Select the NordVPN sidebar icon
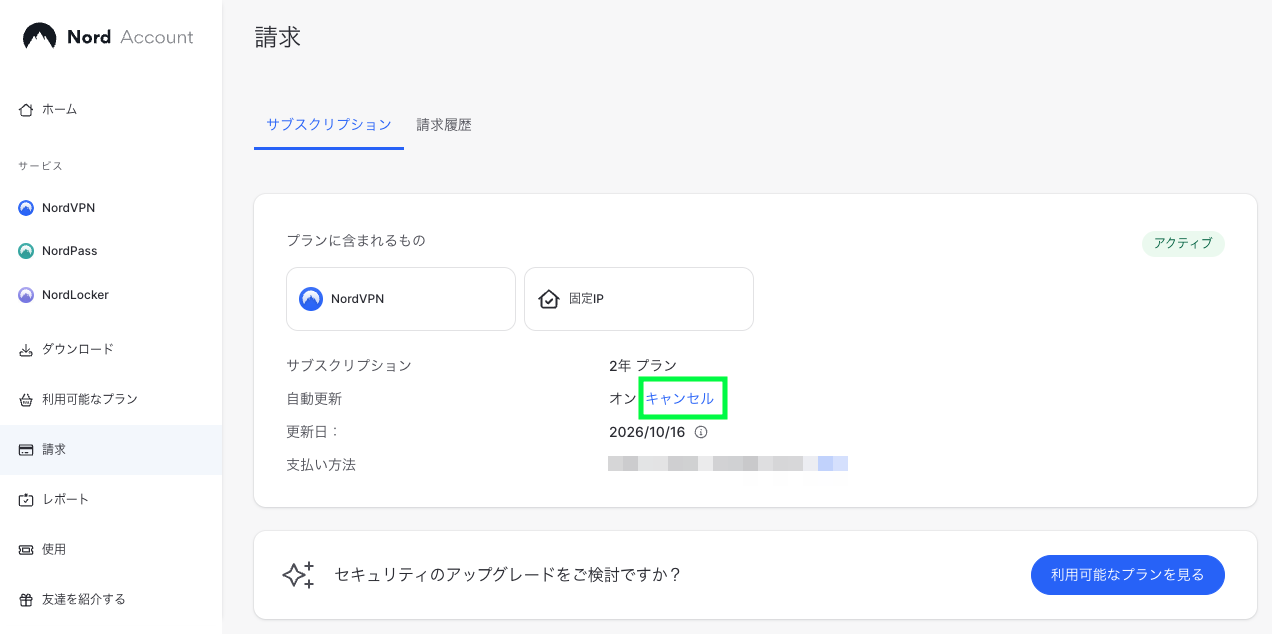Viewport: 1272px width, 634px height. coord(26,208)
